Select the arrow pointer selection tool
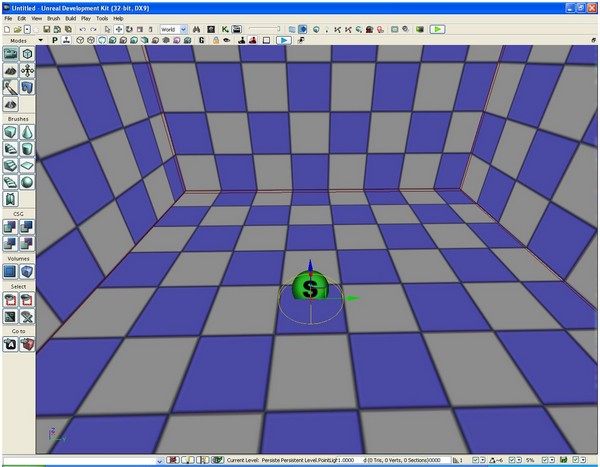 coord(108,29)
